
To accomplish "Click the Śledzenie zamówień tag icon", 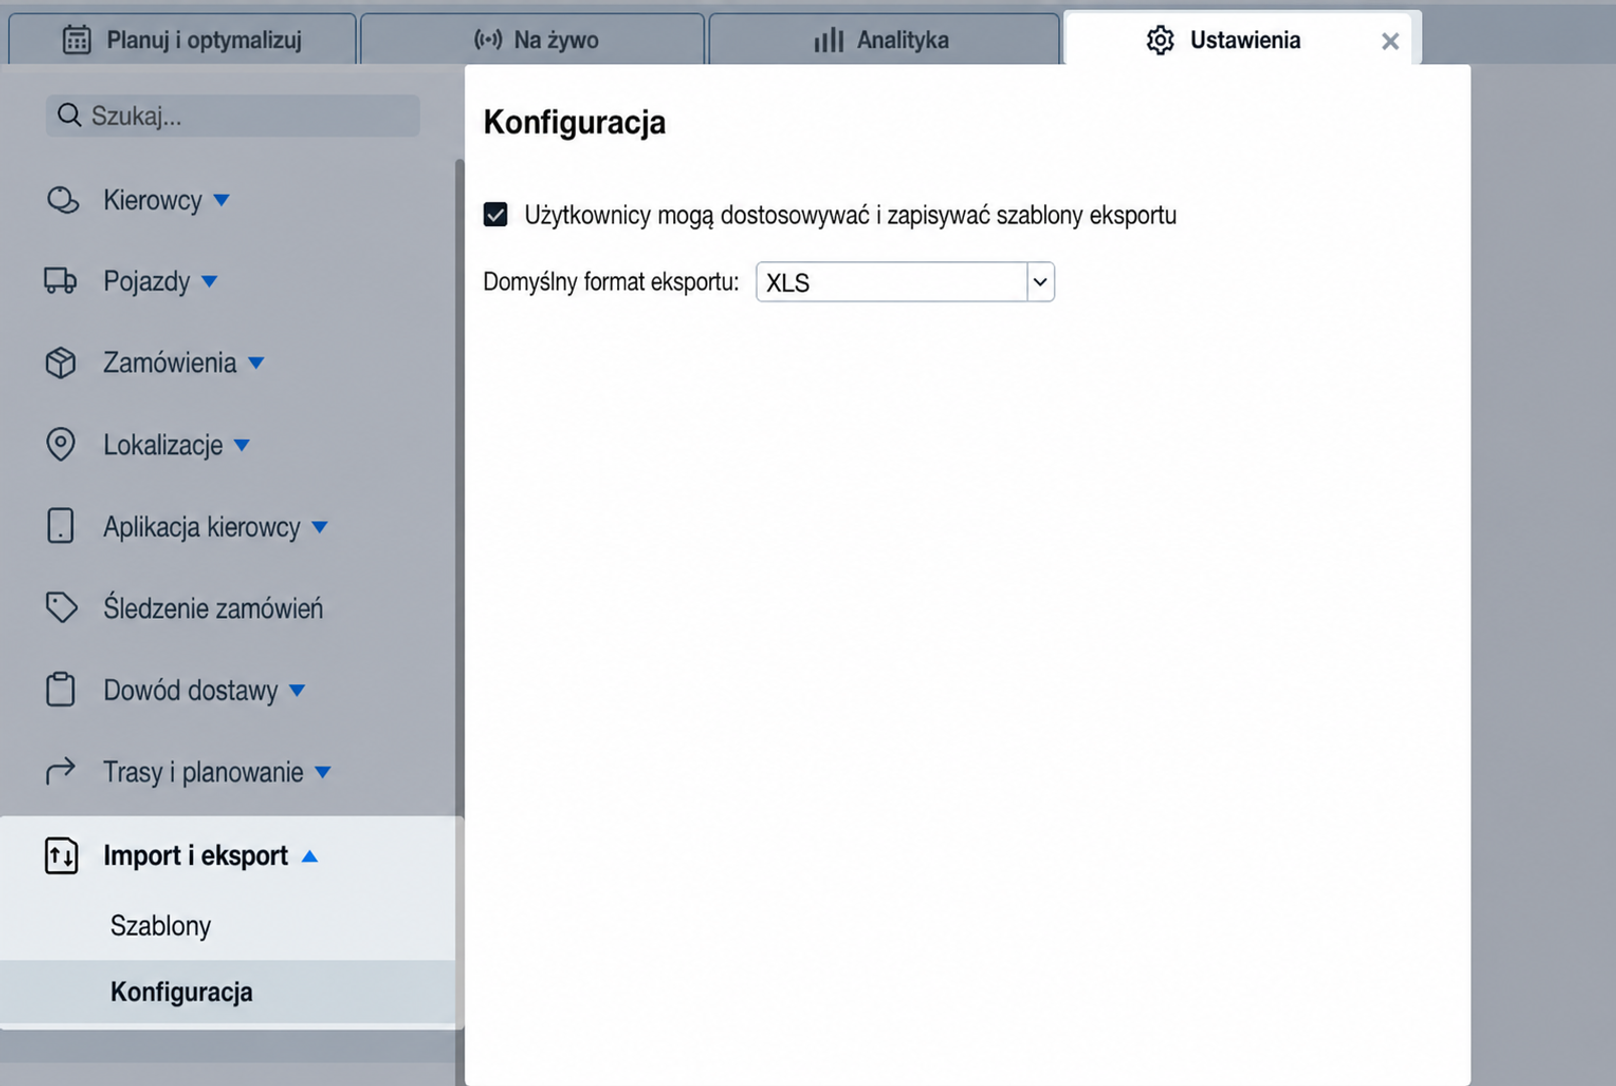I will 61,607.
